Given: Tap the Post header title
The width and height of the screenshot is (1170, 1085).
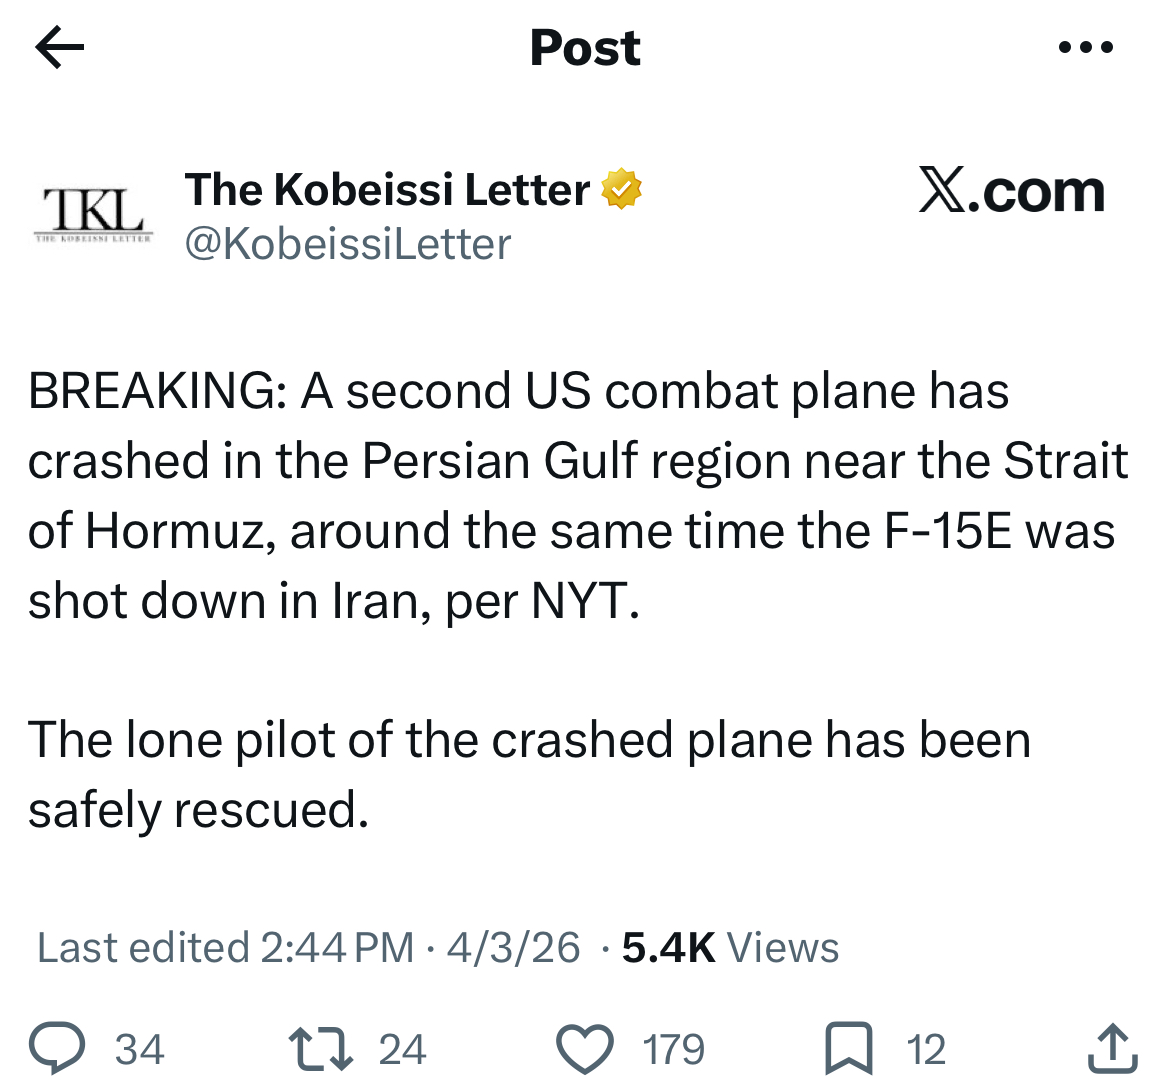Looking at the screenshot, I should tap(585, 48).
